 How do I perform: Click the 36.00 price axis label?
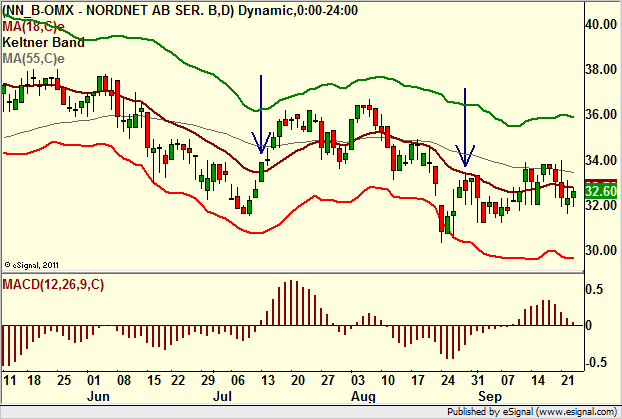point(601,115)
